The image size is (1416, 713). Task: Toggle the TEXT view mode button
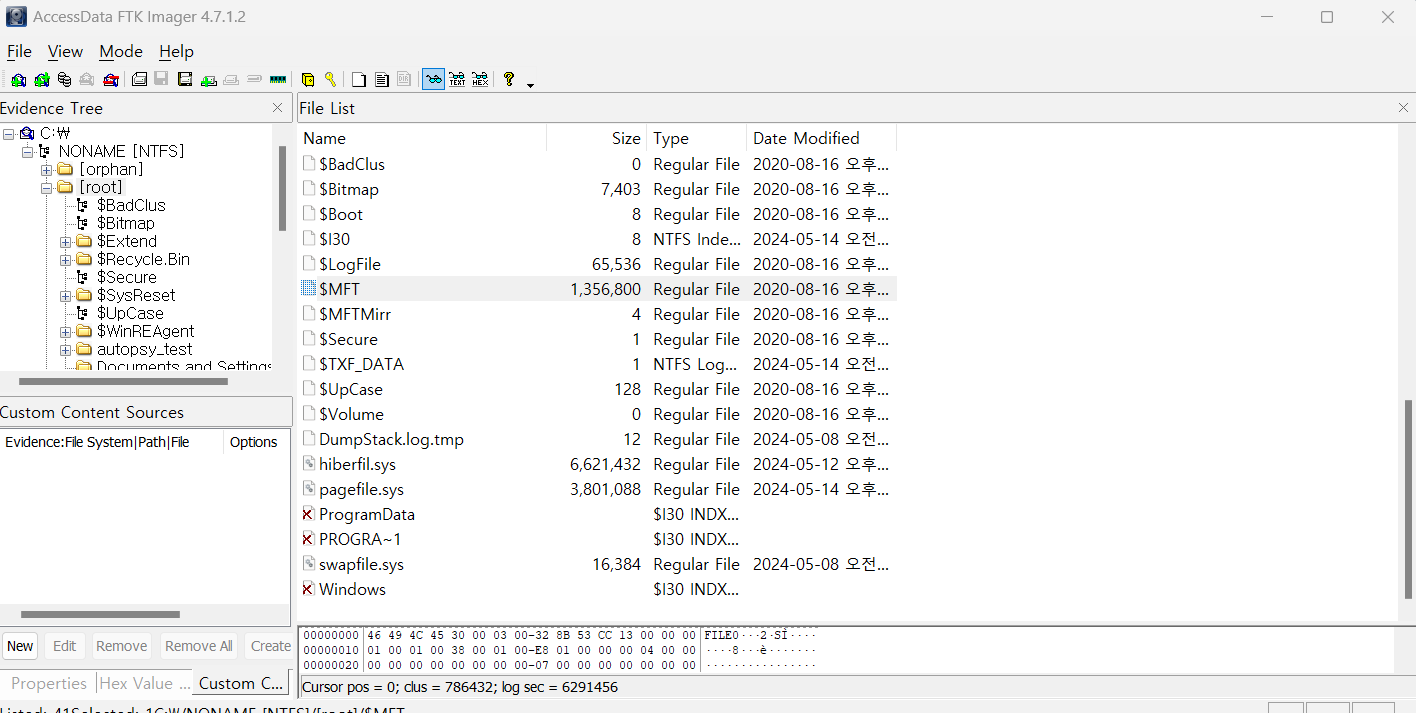pos(457,79)
